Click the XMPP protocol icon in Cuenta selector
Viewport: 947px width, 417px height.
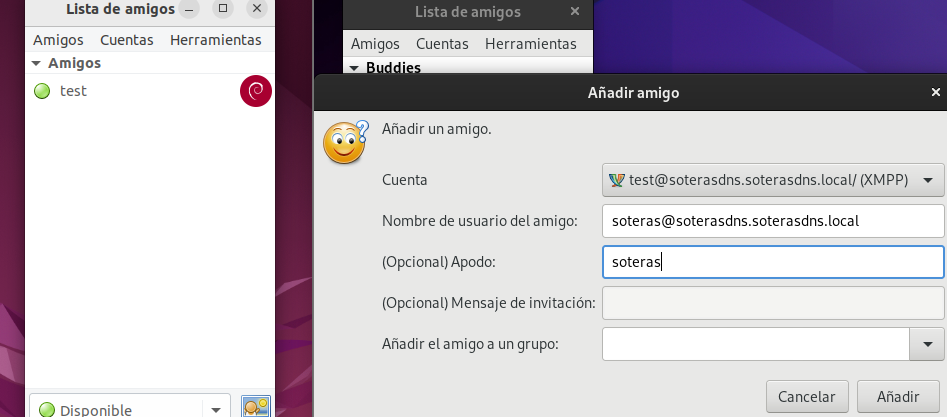[616, 180]
